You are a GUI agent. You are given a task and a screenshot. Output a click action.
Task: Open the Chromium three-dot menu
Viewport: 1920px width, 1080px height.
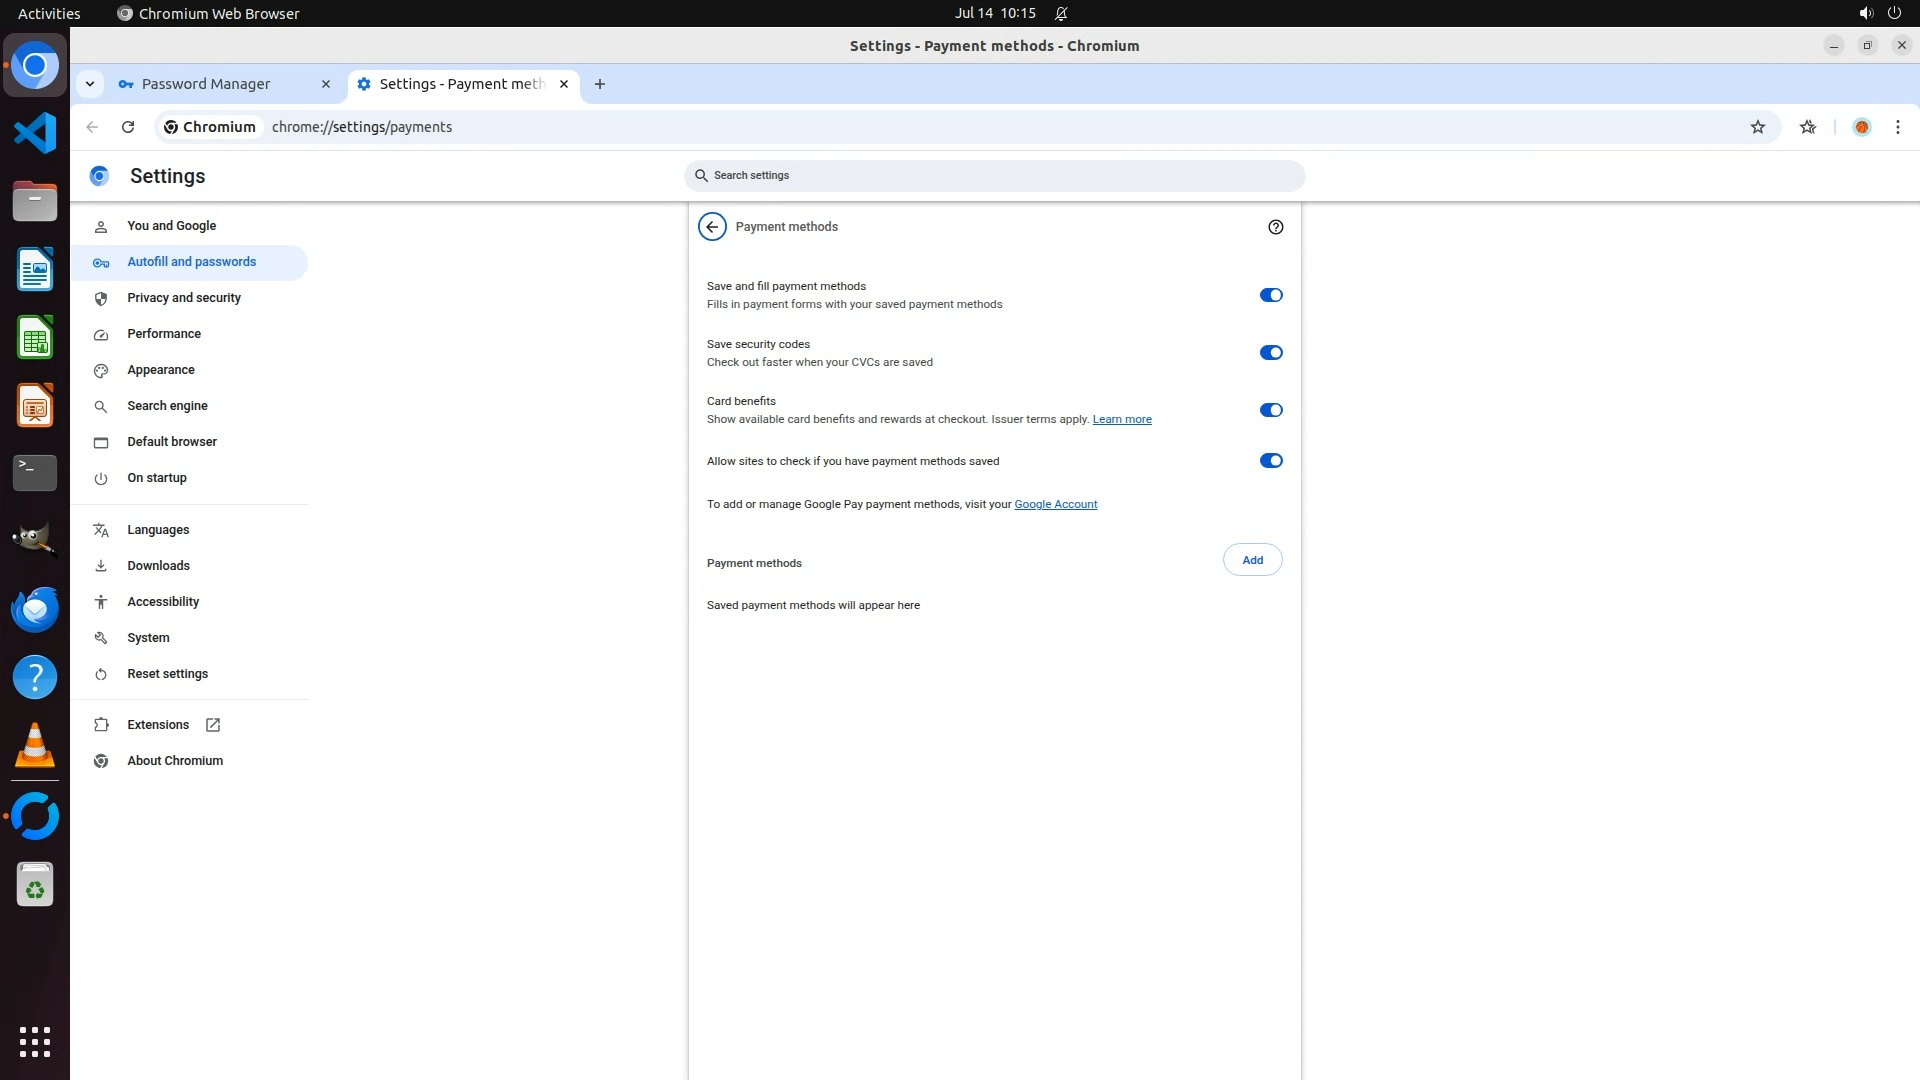tap(1897, 127)
